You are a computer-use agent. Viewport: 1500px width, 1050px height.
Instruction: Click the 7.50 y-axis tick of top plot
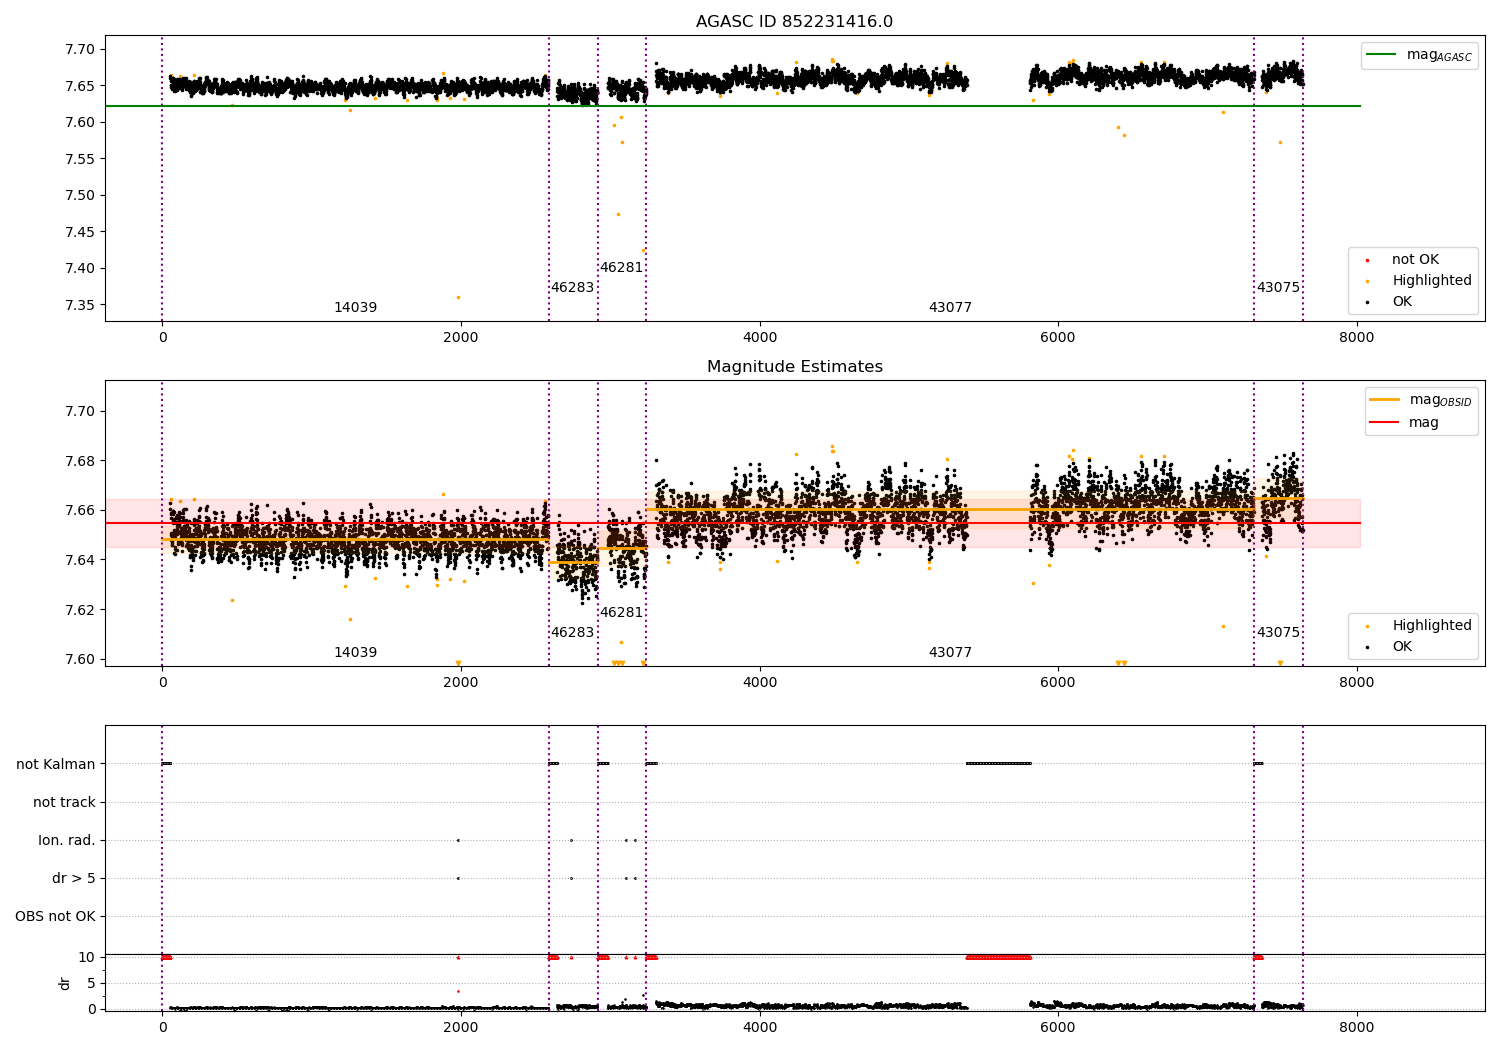80,196
